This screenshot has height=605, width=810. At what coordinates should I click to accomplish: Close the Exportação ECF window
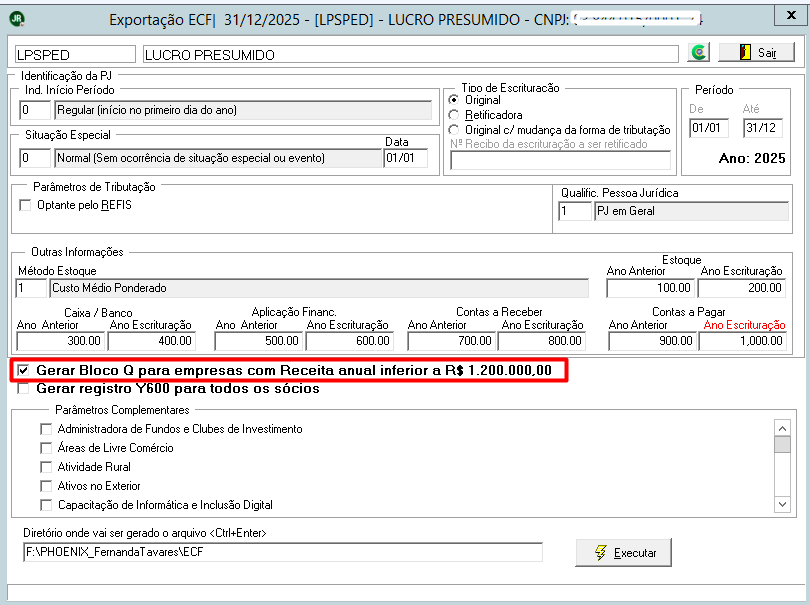pyautogui.click(x=790, y=15)
